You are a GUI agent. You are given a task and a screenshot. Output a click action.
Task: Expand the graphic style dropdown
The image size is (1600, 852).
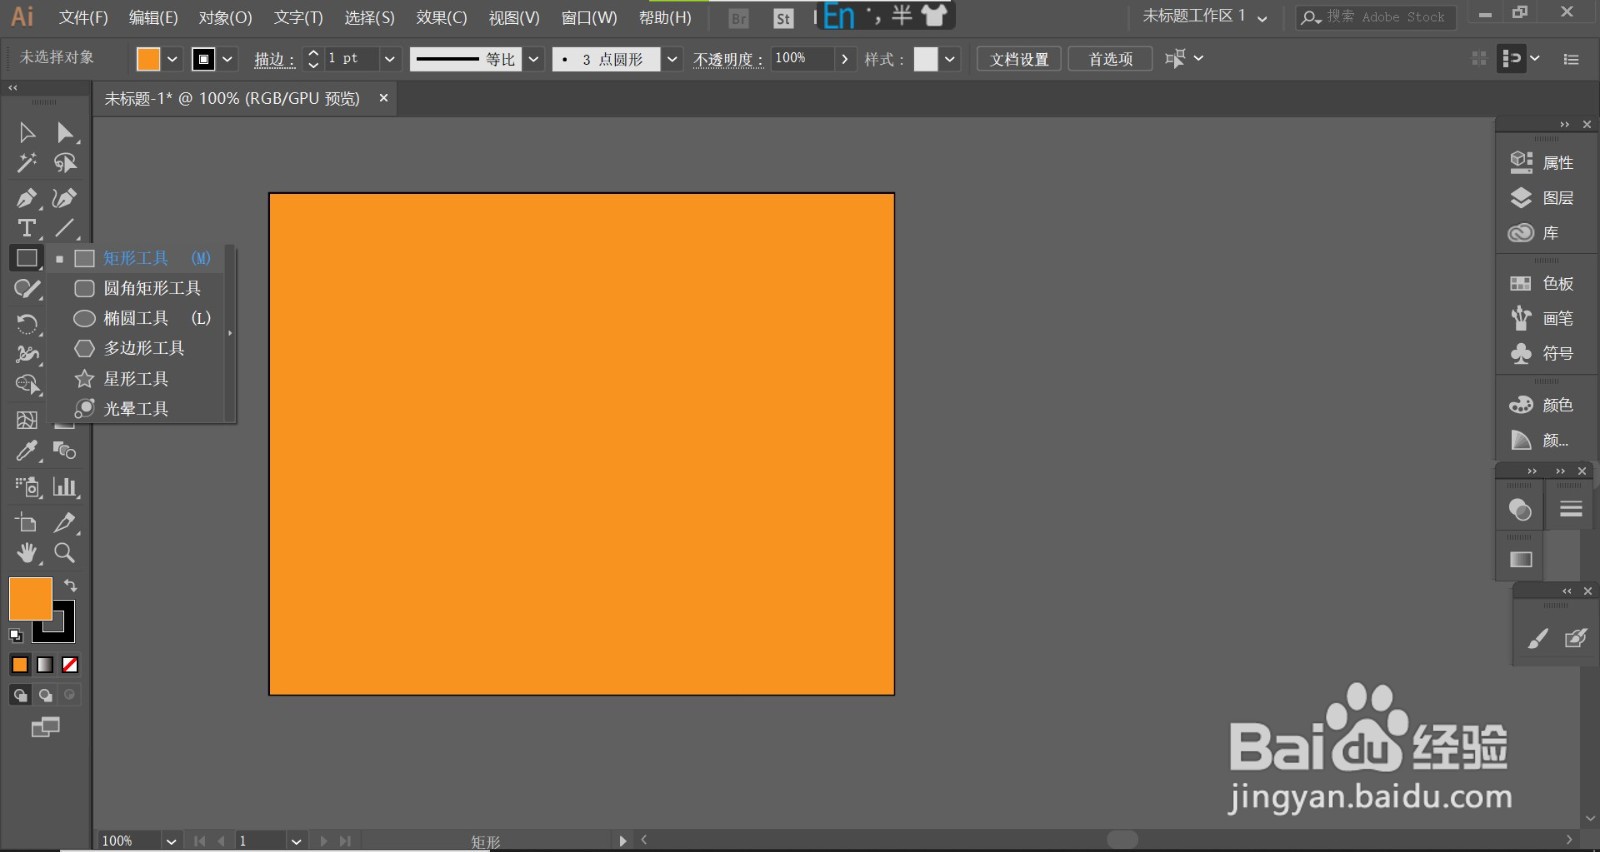pyautogui.click(x=950, y=59)
